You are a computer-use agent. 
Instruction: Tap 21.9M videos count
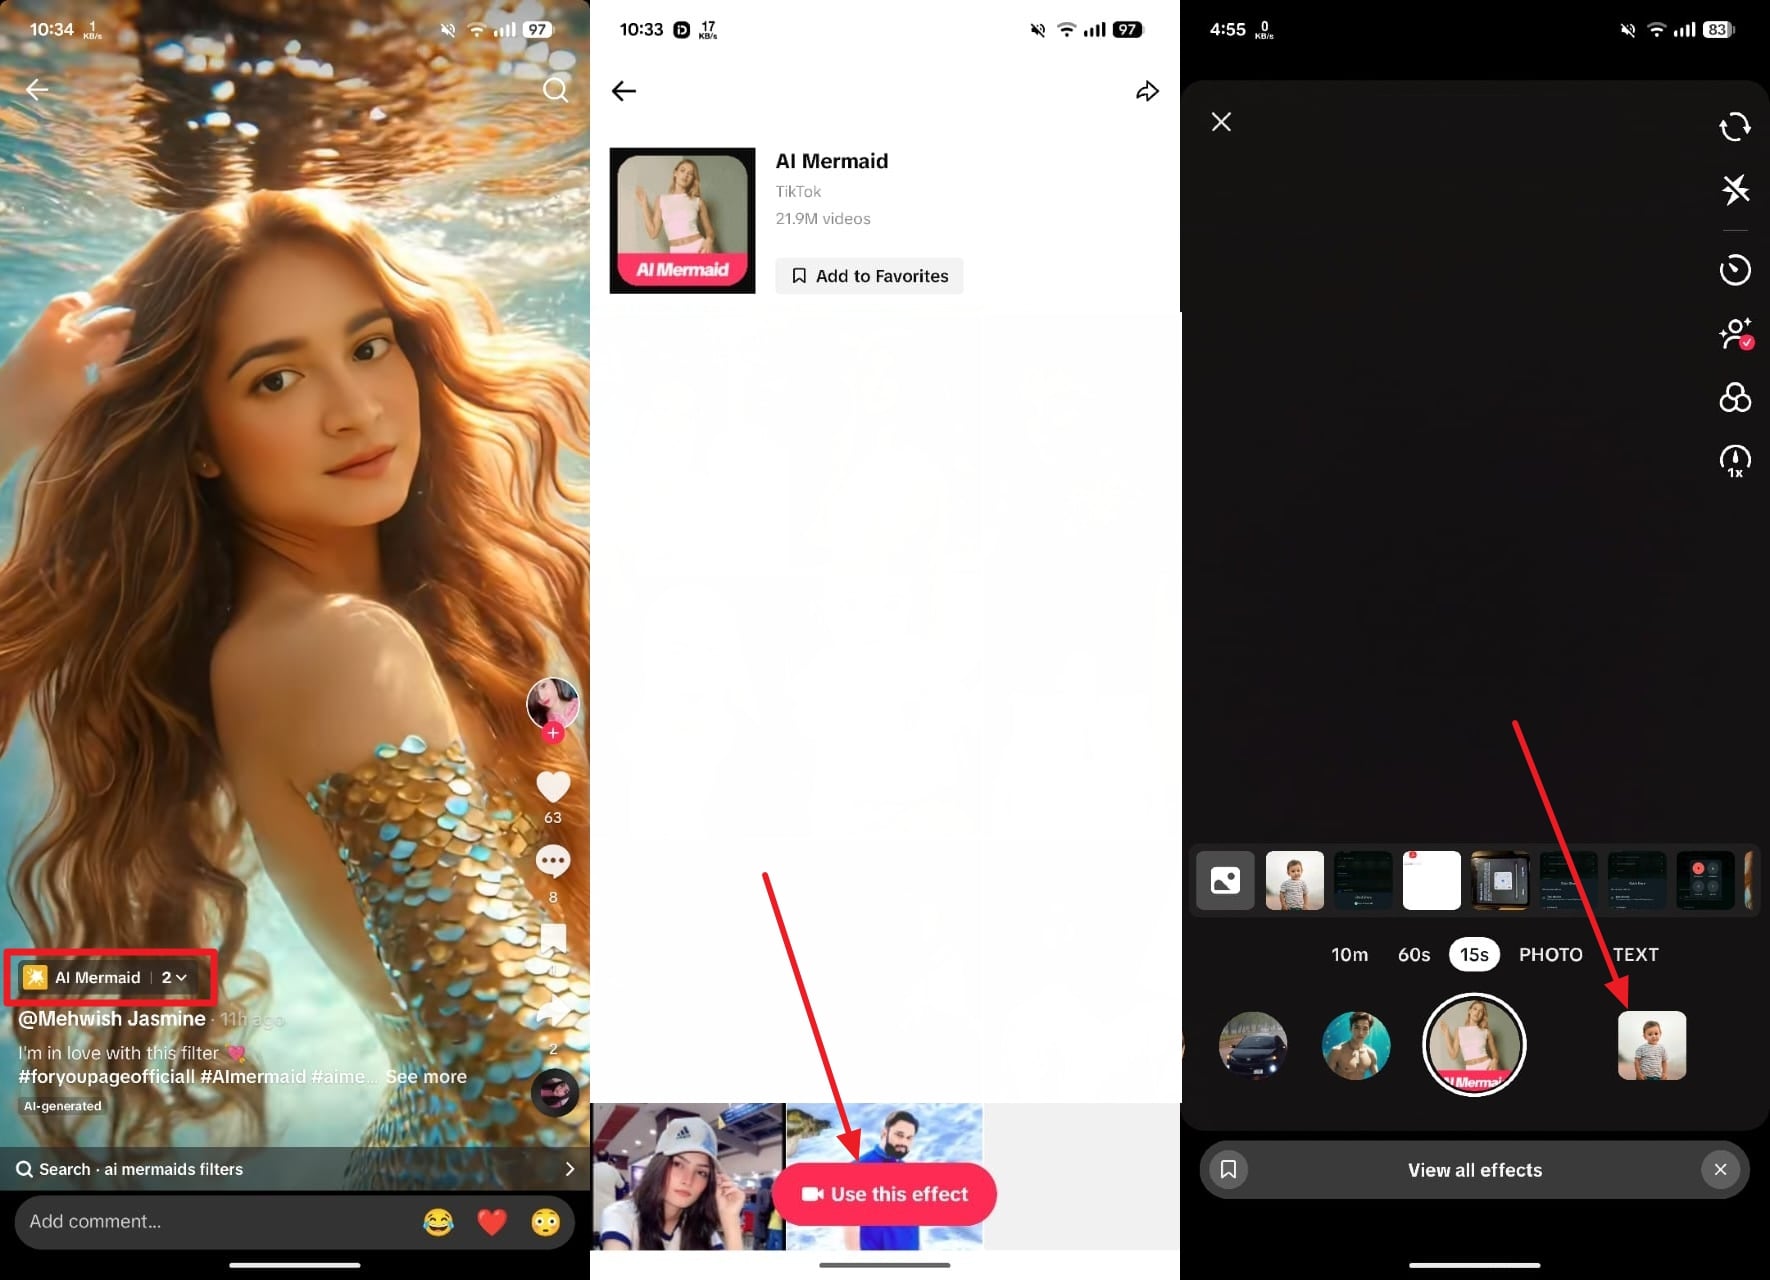point(823,219)
